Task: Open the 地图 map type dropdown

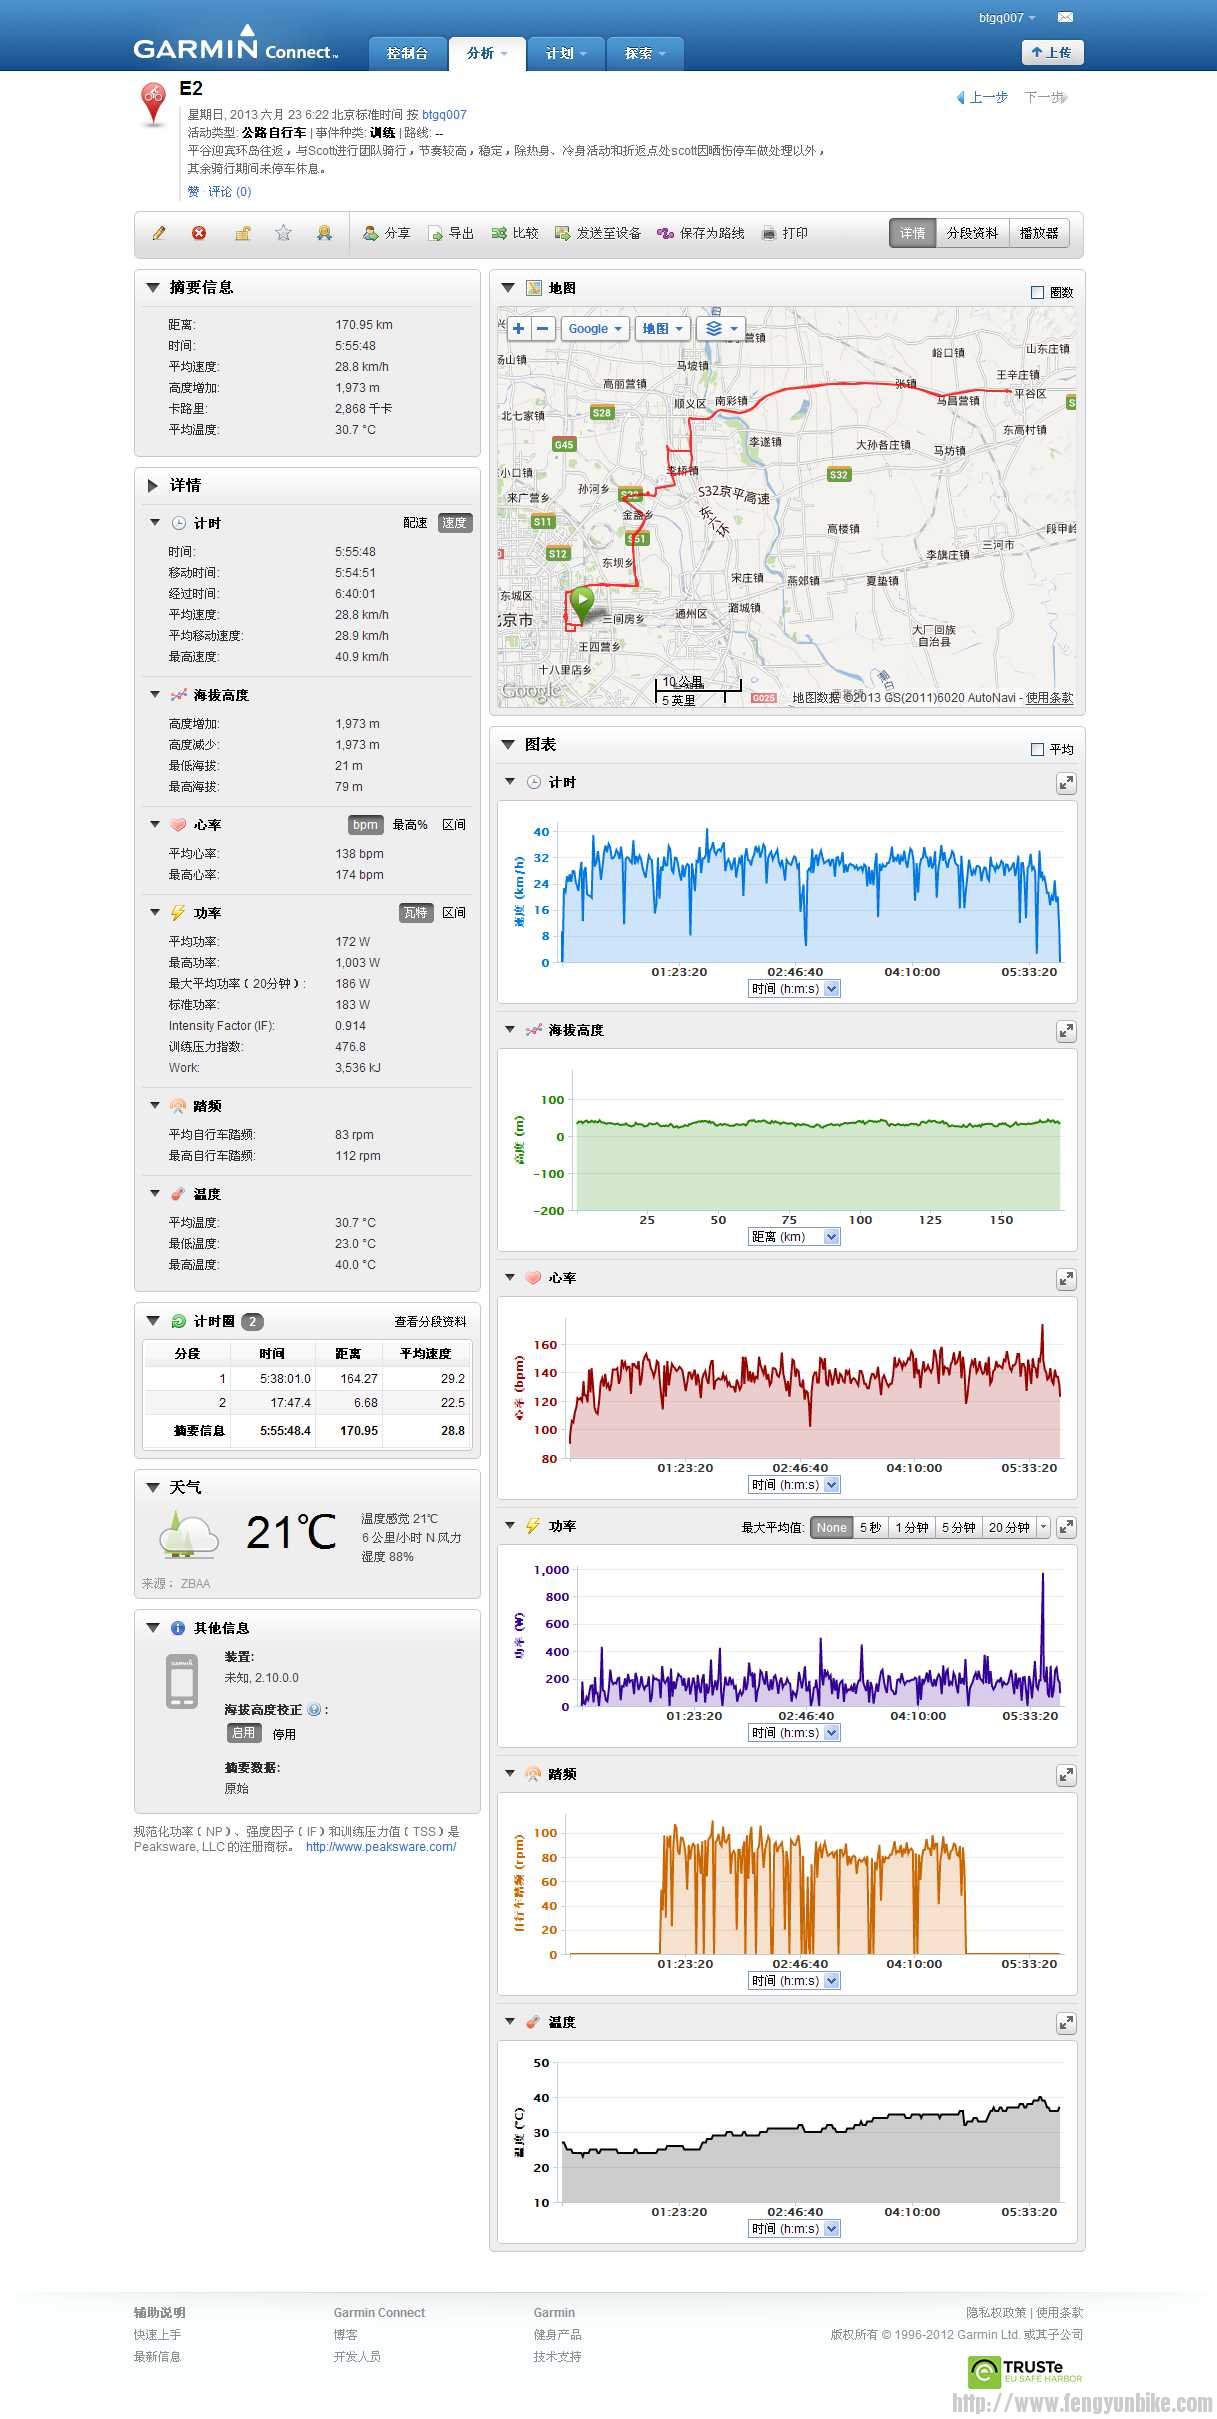Action: click(663, 328)
